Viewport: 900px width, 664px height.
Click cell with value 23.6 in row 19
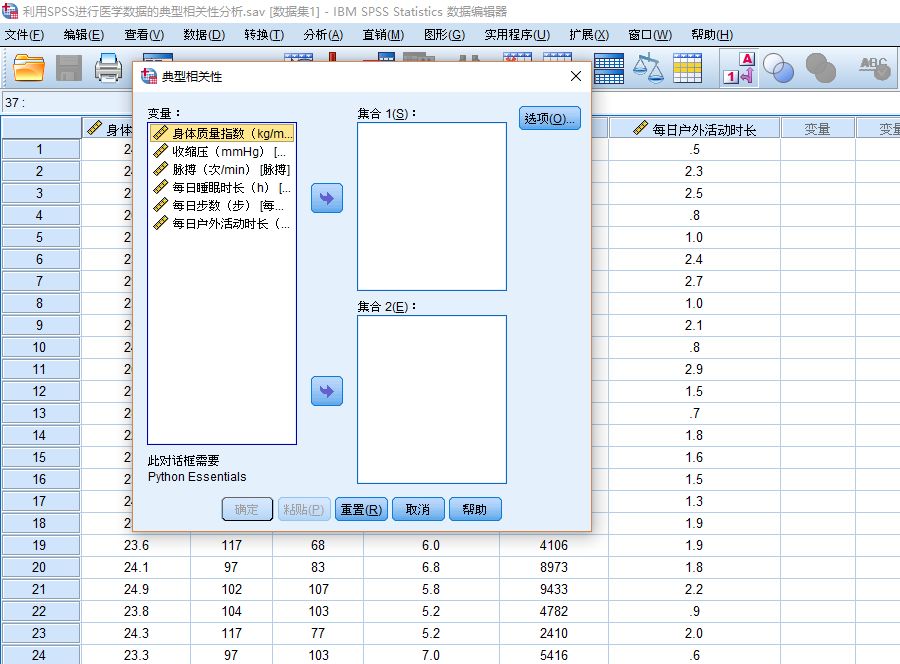136,545
